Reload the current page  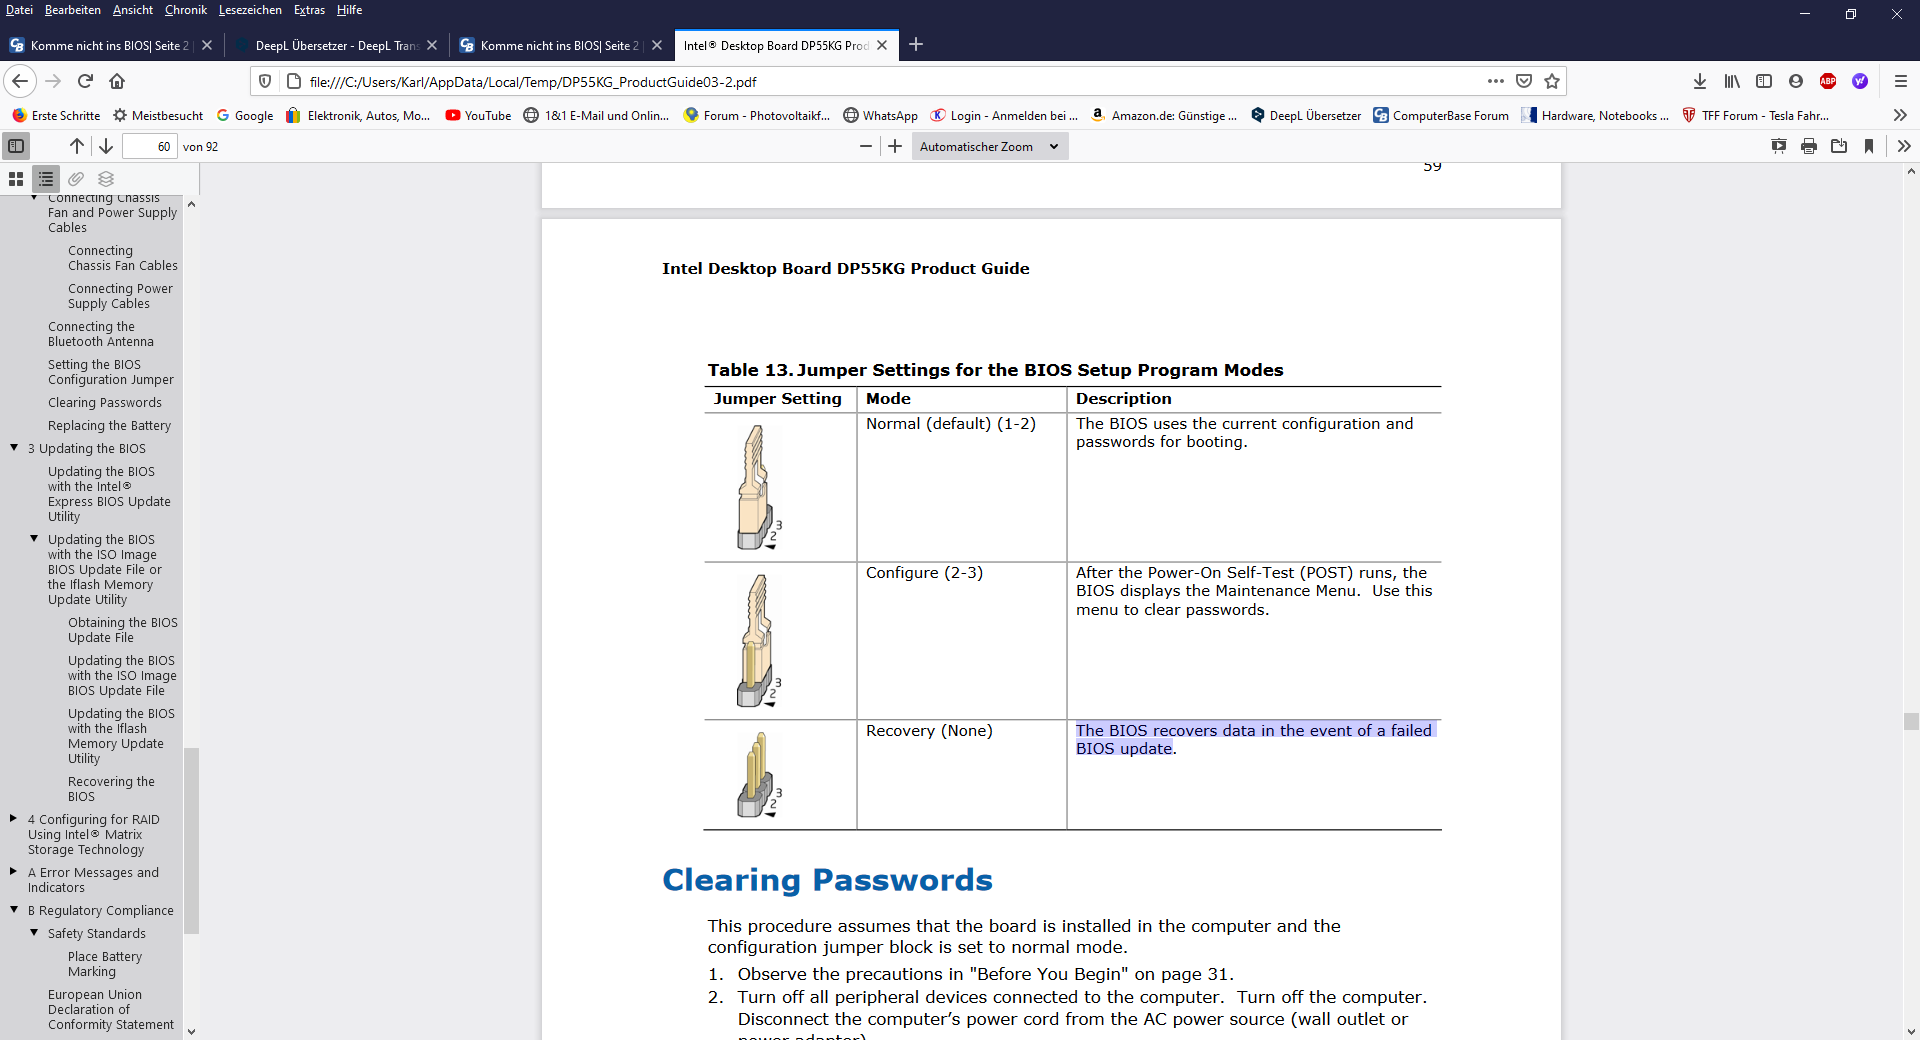tap(86, 81)
